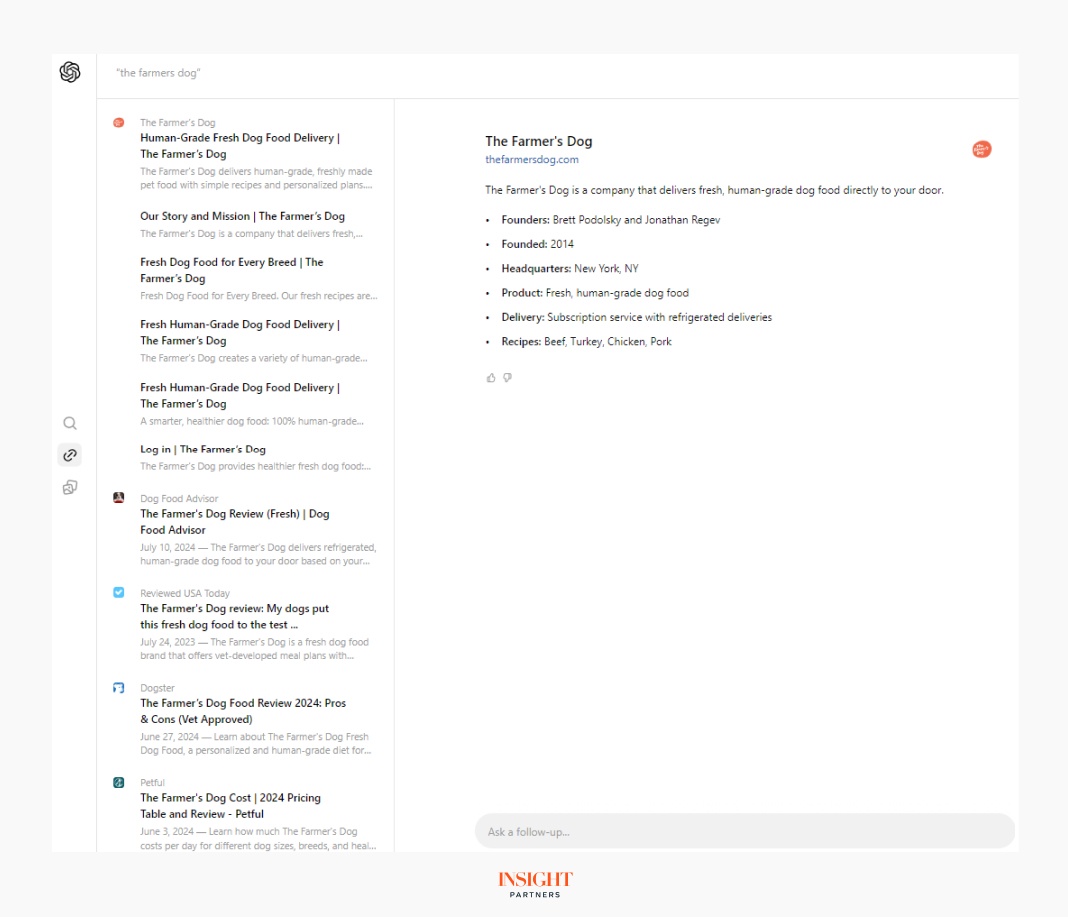The image size is (1068, 917).
Task: Click the top search box containing "the farmers dog"
Action: (560, 73)
